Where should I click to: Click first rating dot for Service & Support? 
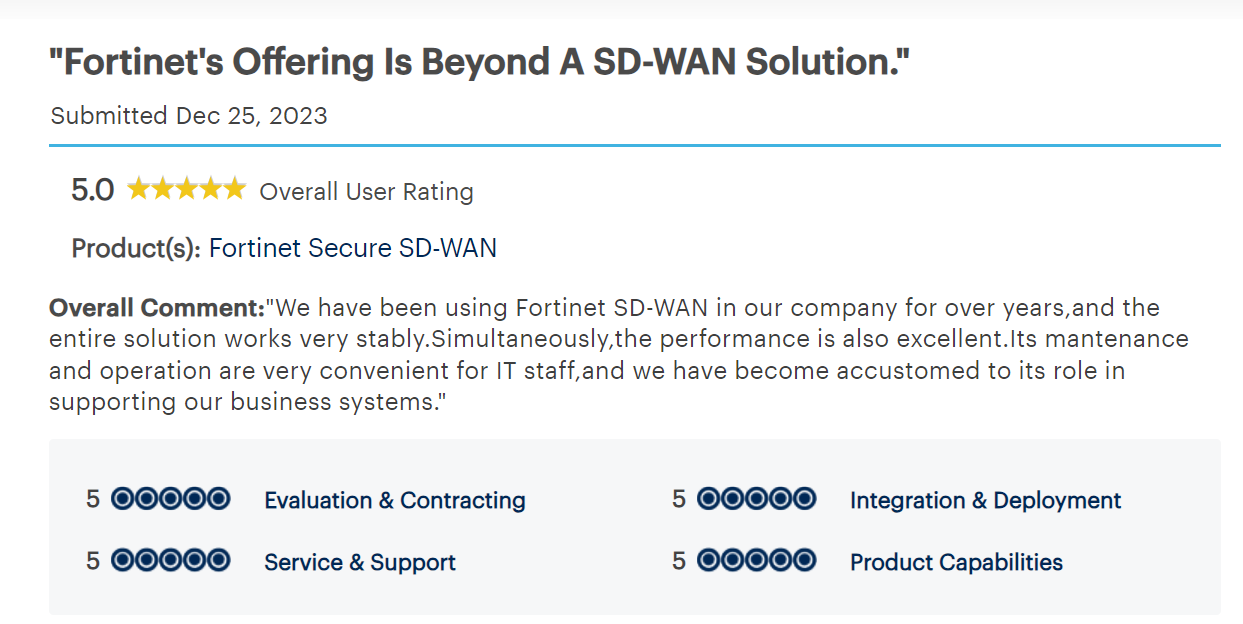pyautogui.click(x=122, y=560)
